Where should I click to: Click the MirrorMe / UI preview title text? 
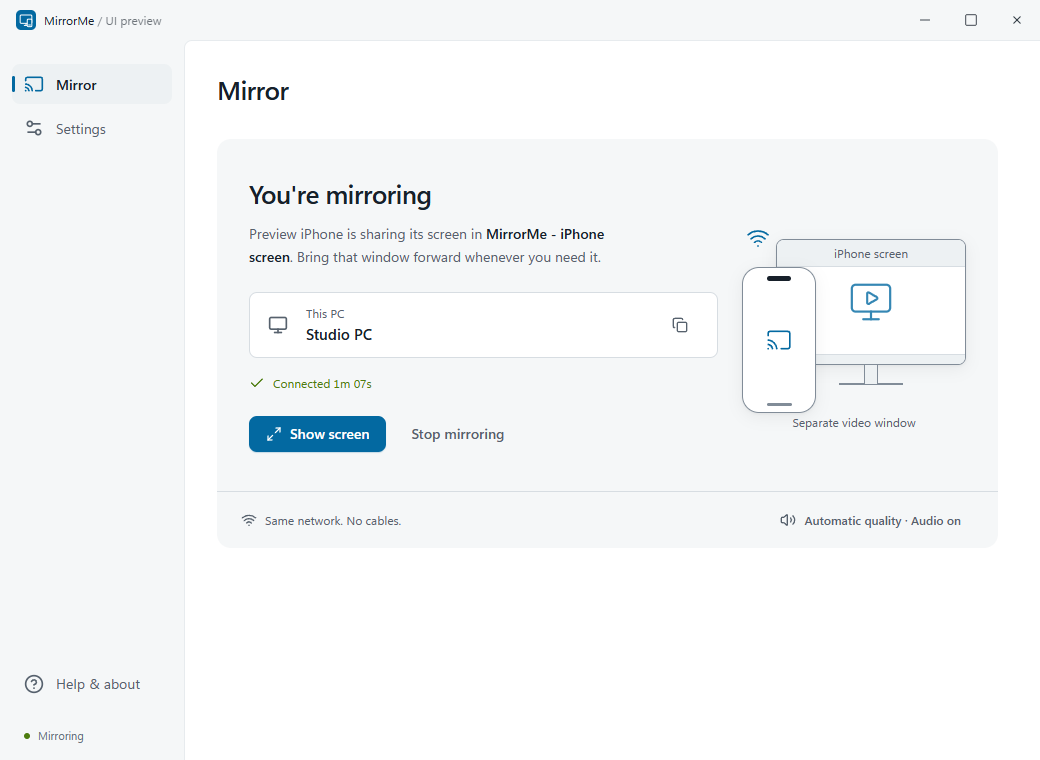click(x=103, y=21)
